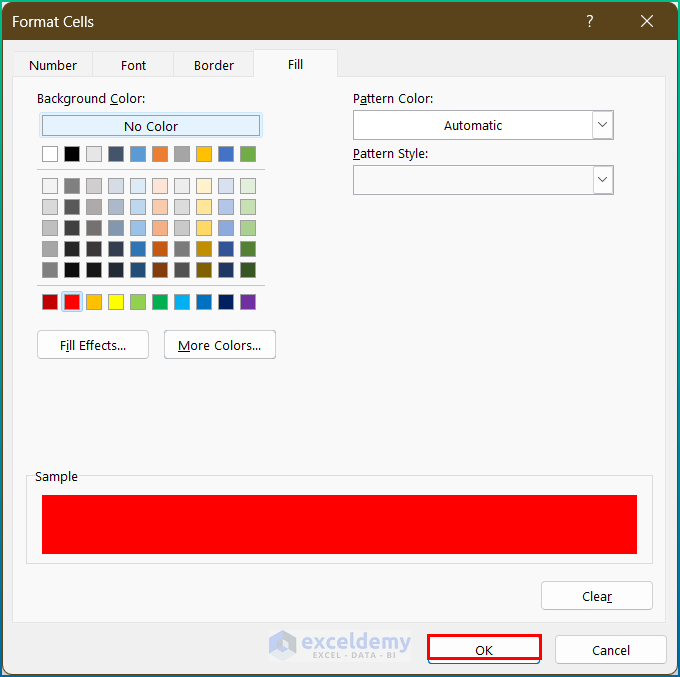Viewport: 680px width, 677px height.
Task: Confirm with the OK button
Action: pos(484,649)
